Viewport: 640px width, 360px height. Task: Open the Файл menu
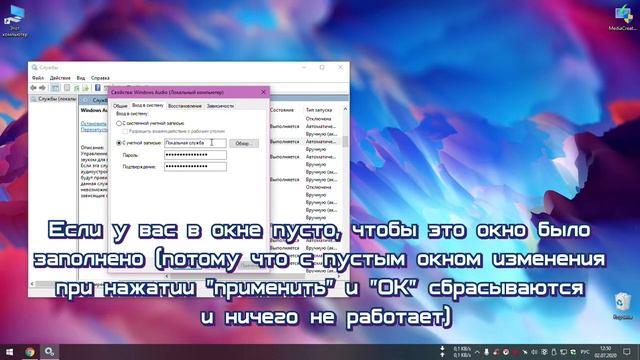38,78
